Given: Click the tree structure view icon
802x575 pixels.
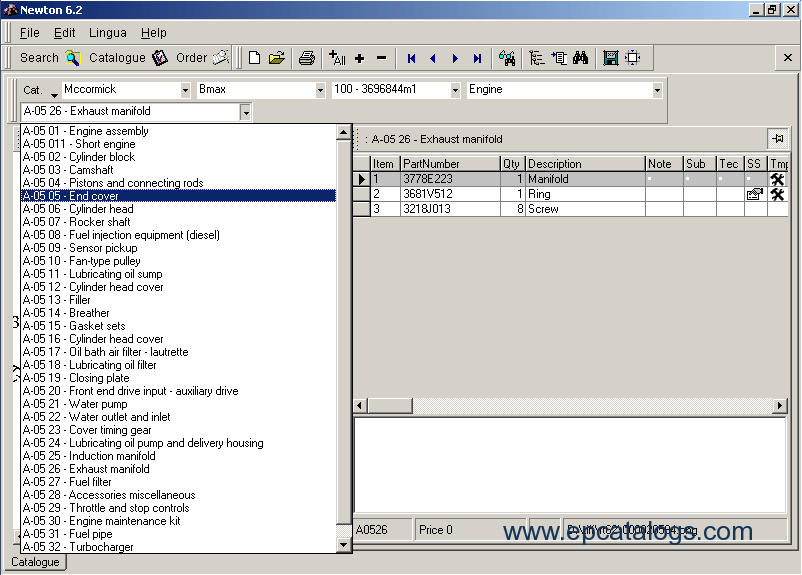Looking at the screenshot, I should tap(537, 58).
